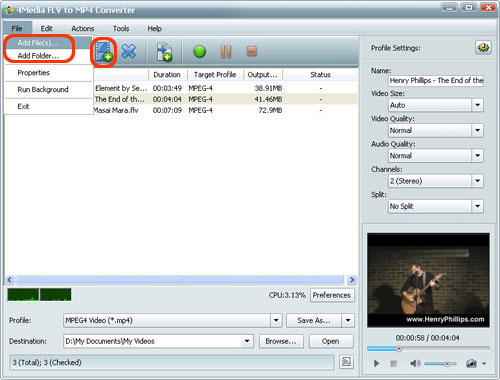
Task: Stop conversion with the red square icon
Action: (251, 51)
